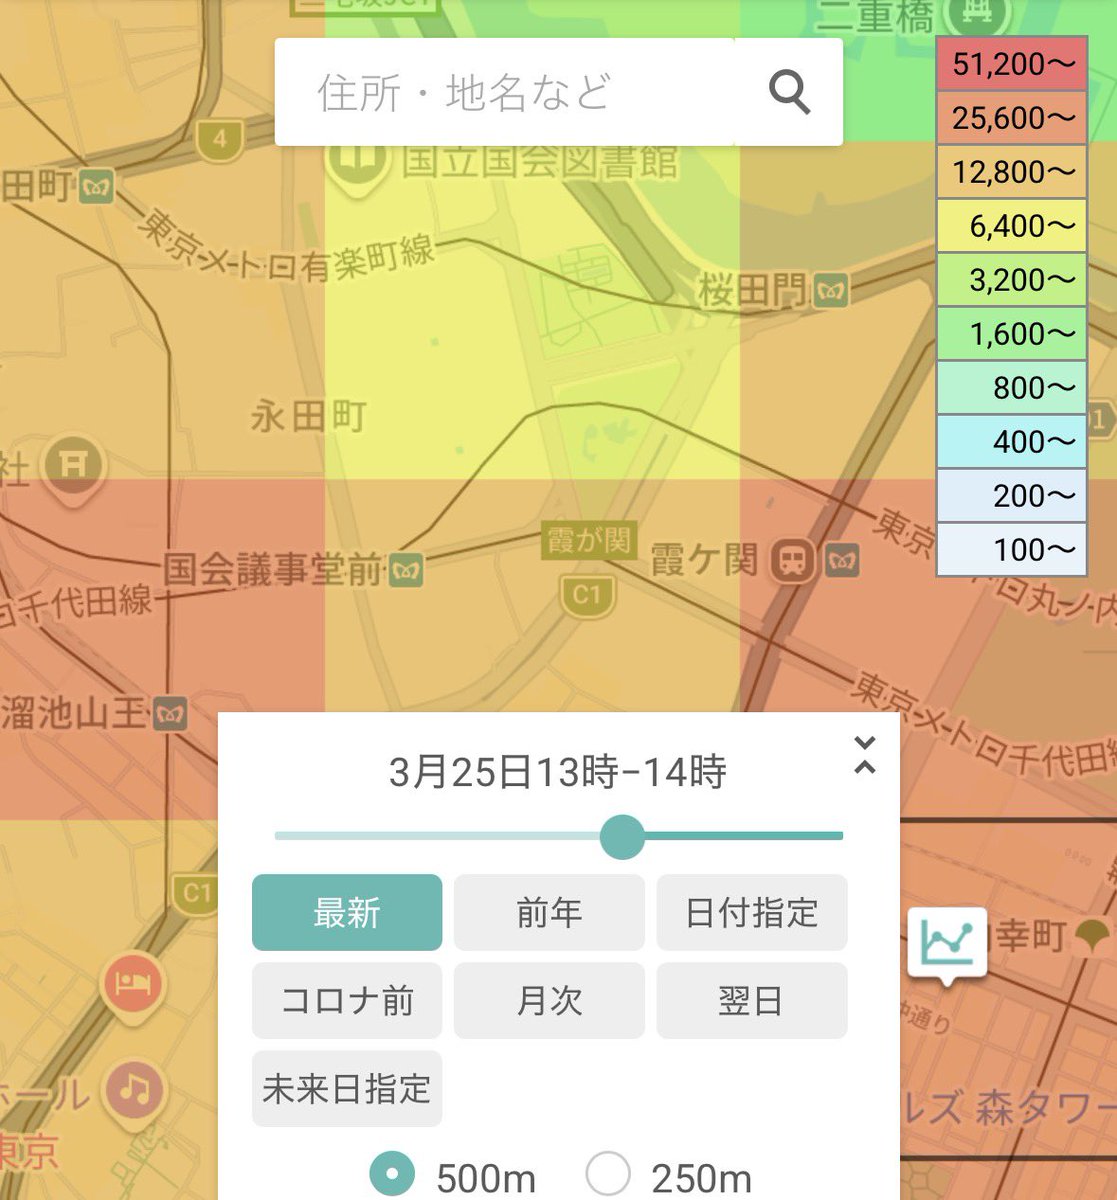
Task: Collapse the time control panel chevrons
Action: 865,755
